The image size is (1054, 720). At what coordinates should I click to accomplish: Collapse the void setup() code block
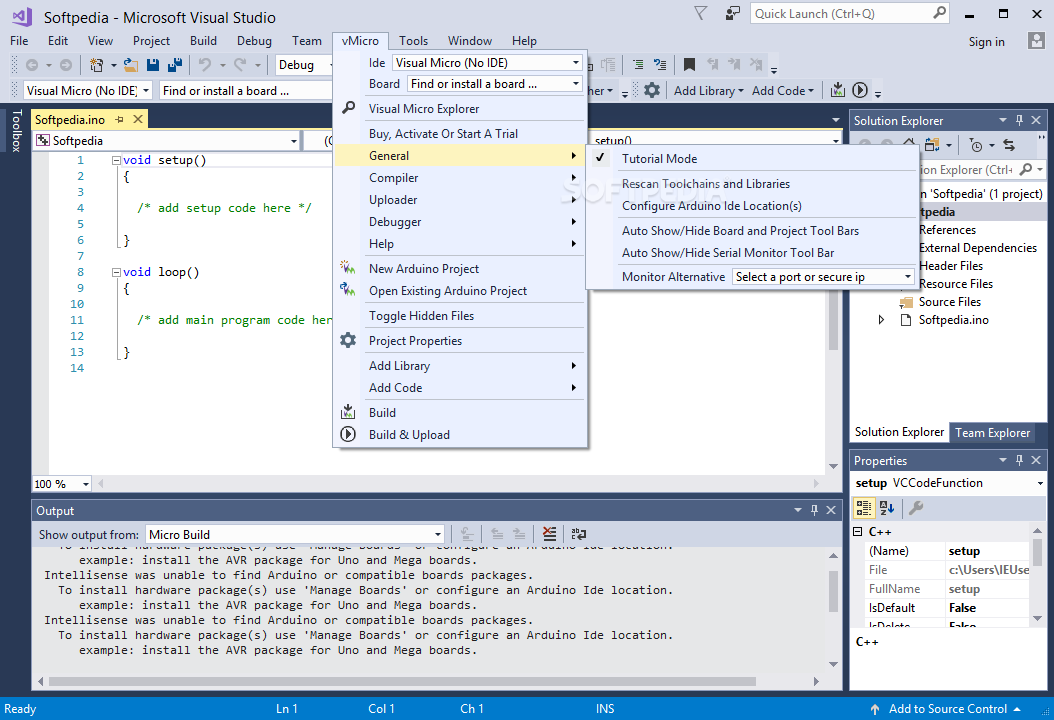pyautogui.click(x=116, y=160)
